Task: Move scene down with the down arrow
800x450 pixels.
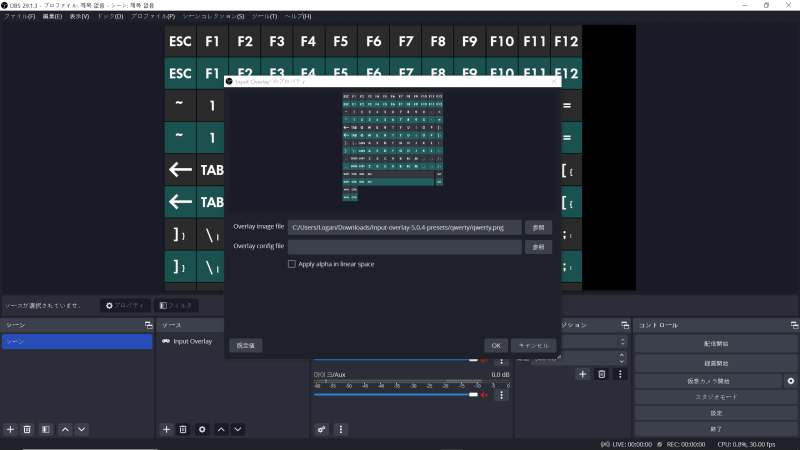Action: pyautogui.click(x=82, y=429)
